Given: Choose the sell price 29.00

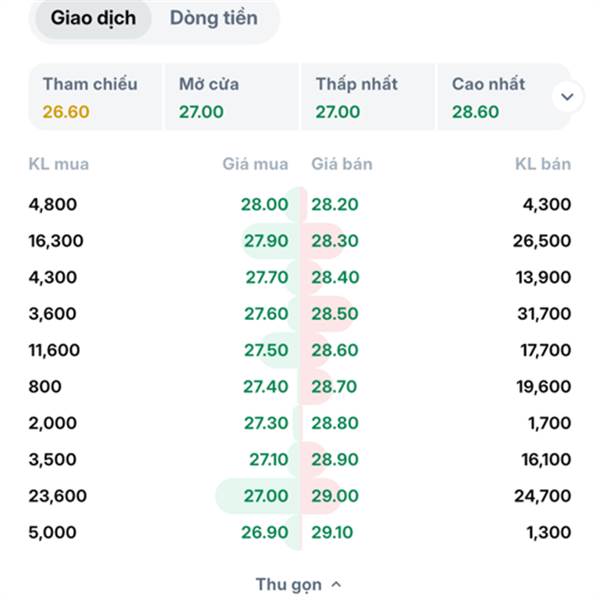Looking at the screenshot, I should (335, 496).
